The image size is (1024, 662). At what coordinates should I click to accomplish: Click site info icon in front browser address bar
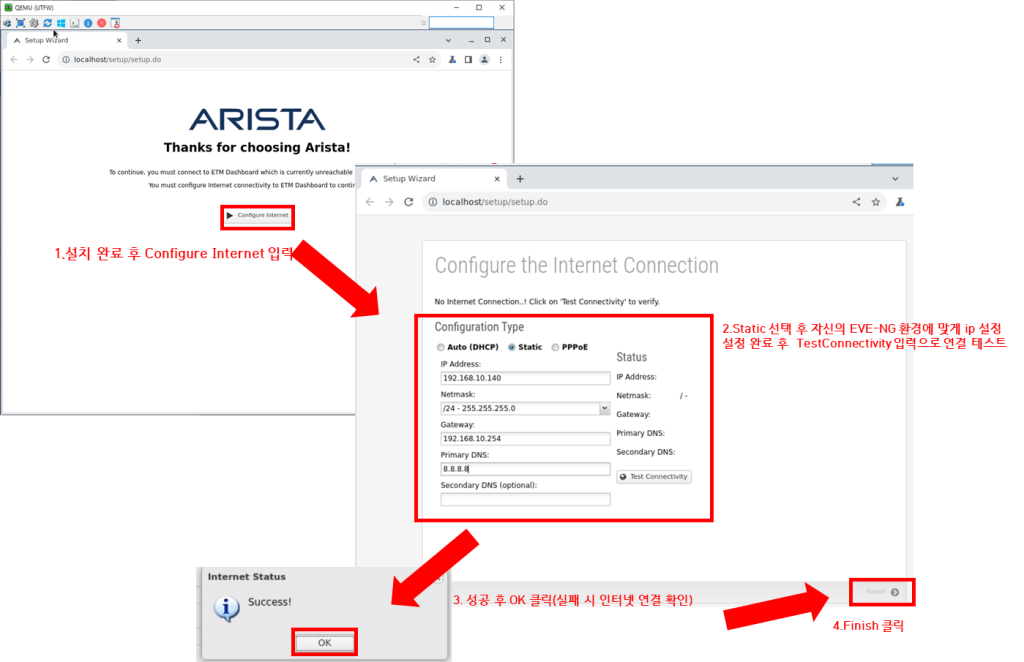[x=432, y=202]
